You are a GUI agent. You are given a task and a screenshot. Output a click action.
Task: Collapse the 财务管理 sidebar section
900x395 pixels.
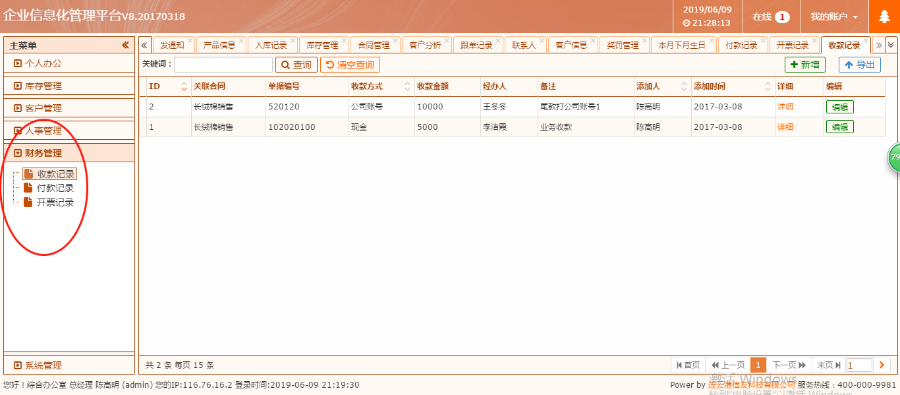pyautogui.click(x=69, y=153)
